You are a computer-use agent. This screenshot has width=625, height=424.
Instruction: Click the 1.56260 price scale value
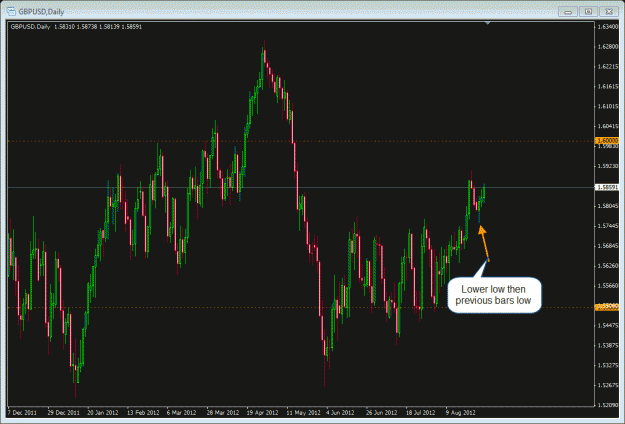[x=608, y=266]
